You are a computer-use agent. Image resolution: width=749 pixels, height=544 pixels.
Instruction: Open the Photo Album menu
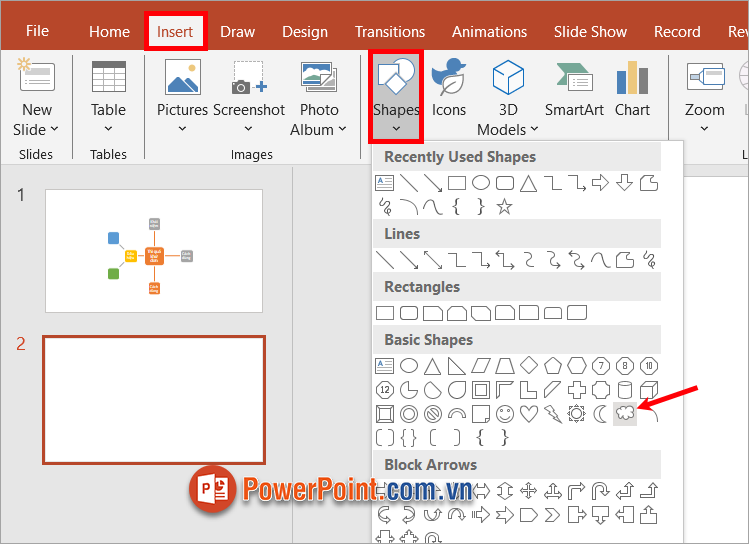(x=319, y=98)
